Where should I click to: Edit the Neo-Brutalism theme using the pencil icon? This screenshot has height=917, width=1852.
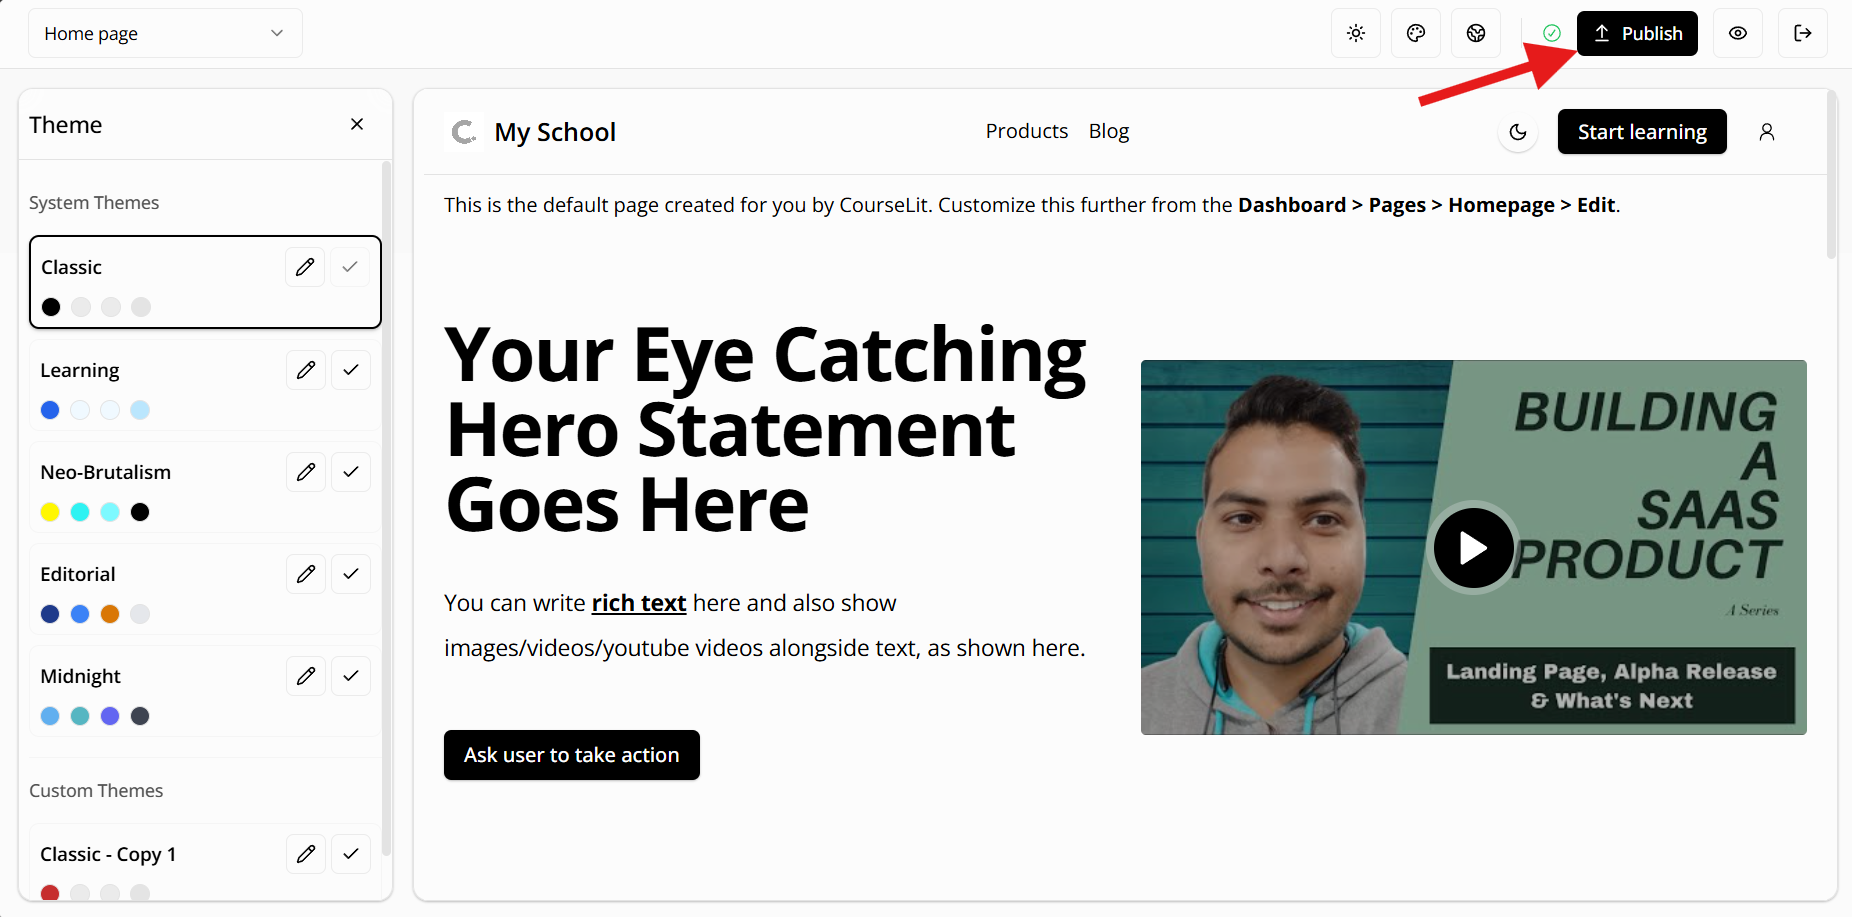(306, 471)
